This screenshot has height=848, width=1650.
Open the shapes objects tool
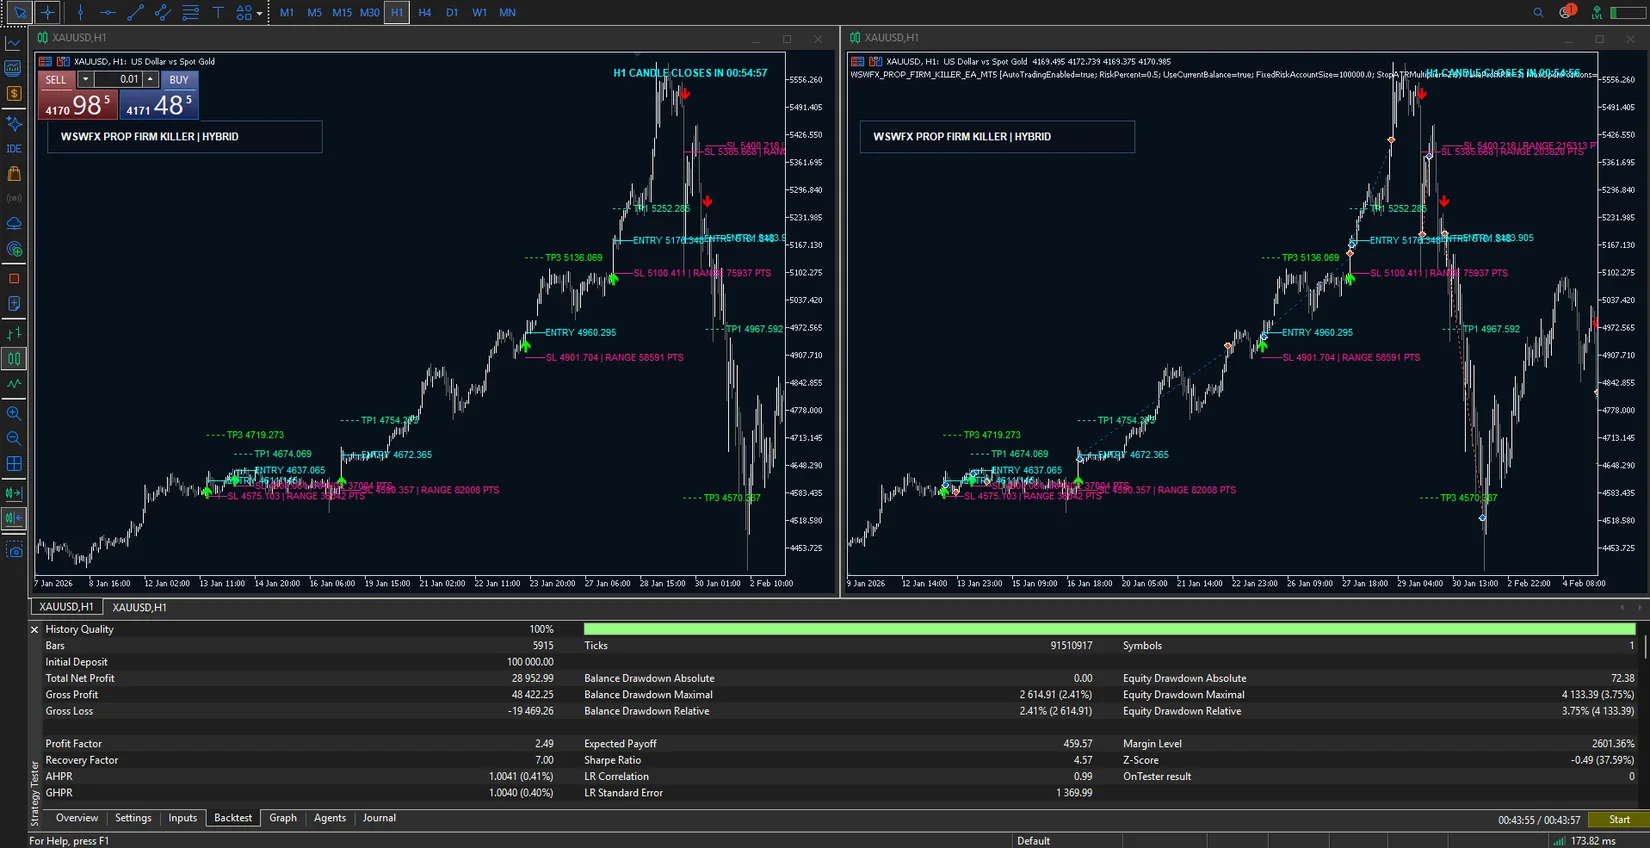(x=243, y=13)
